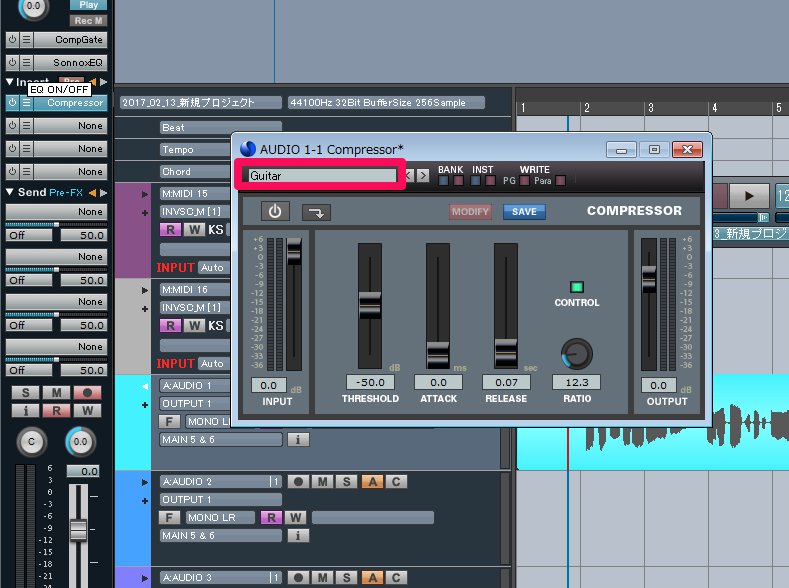Click the i info button on A:AUDIO 2
This screenshot has height=588, width=789.
(x=298, y=536)
